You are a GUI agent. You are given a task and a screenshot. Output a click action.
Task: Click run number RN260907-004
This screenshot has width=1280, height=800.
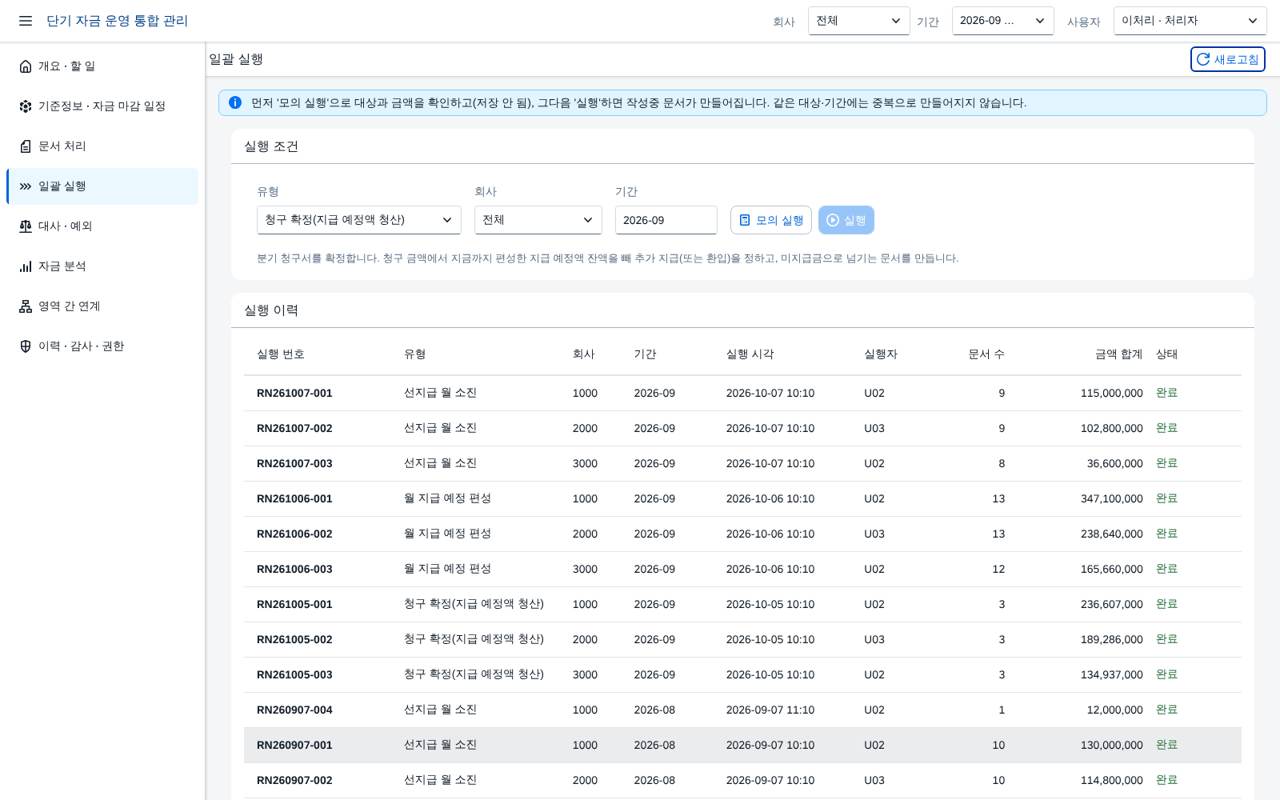[294, 710]
